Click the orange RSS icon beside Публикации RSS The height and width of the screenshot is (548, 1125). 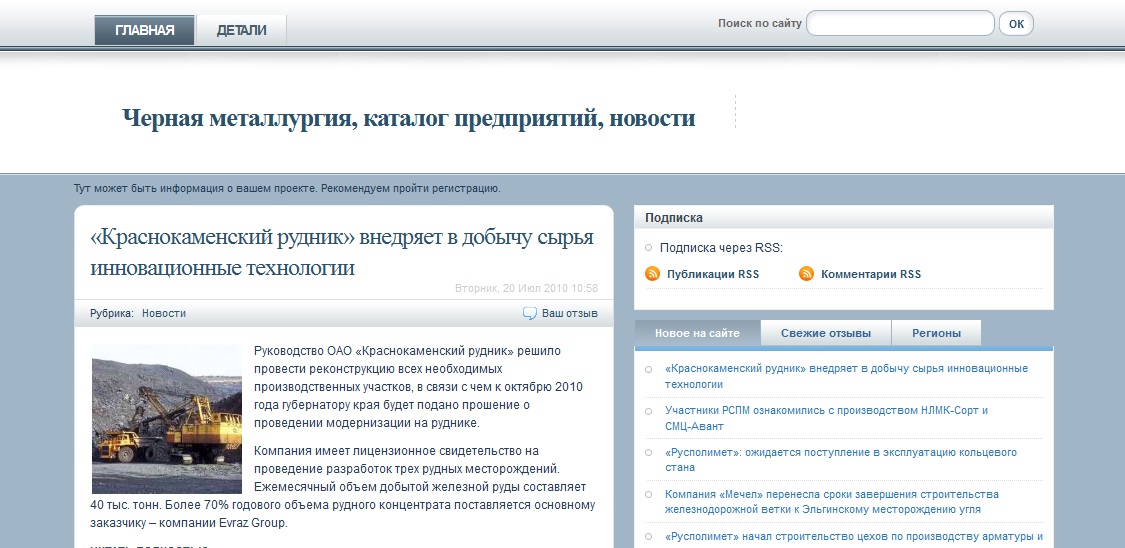[x=652, y=273]
